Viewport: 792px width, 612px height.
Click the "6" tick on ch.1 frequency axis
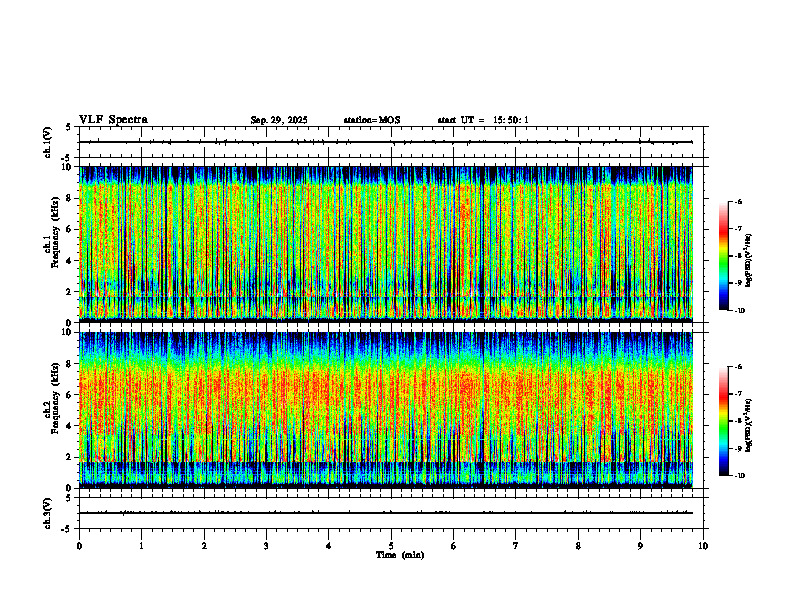(x=70, y=229)
